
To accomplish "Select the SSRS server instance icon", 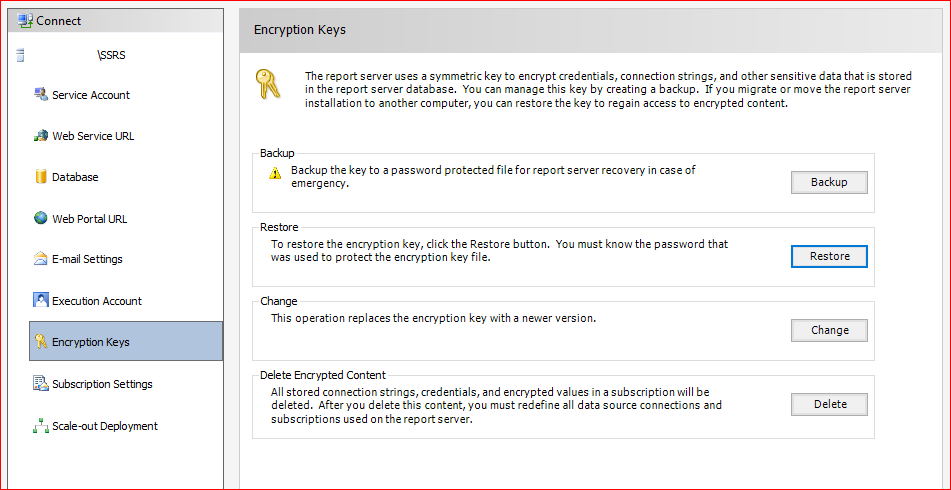I will pos(21,56).
